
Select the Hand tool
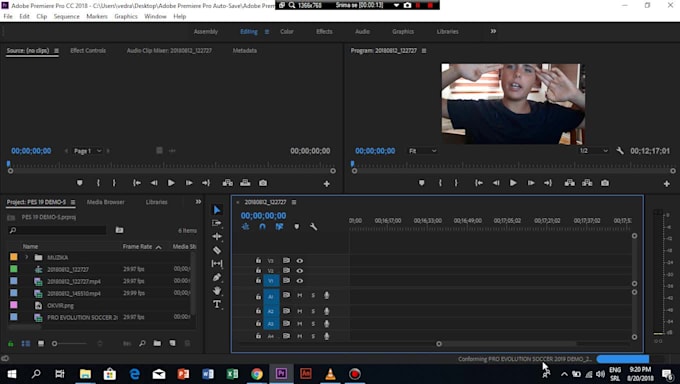[217, 291]
